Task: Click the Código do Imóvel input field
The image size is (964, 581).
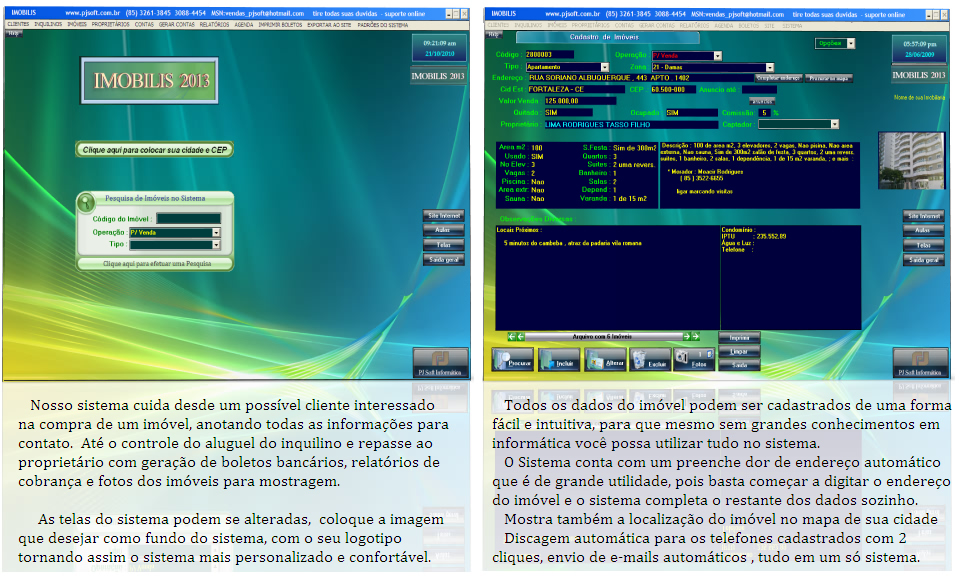Action: pyautogui.click(x=188, y=218)
